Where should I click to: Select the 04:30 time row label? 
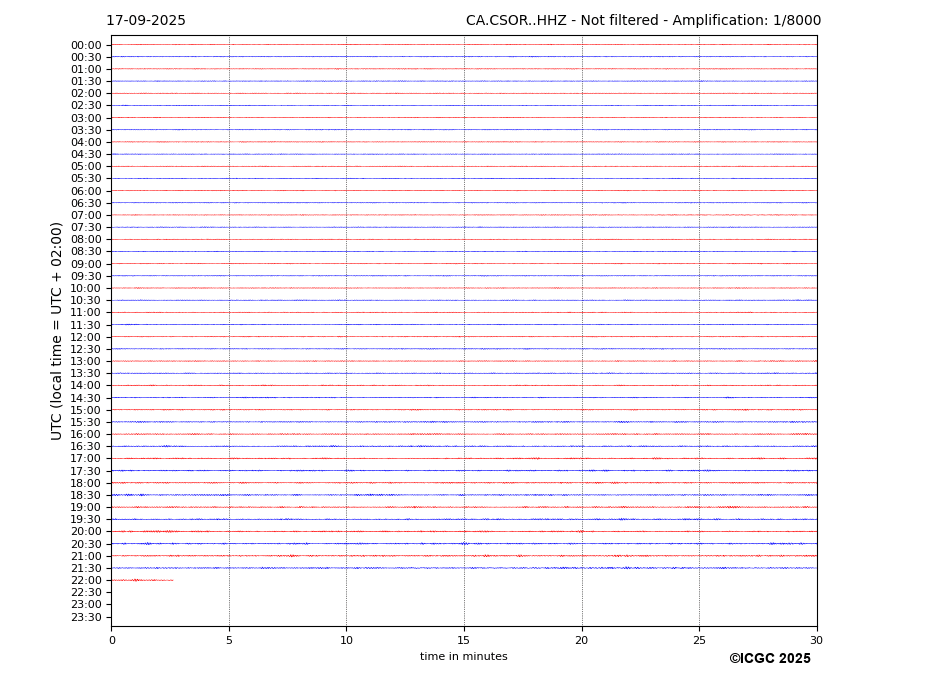point(86,155)
